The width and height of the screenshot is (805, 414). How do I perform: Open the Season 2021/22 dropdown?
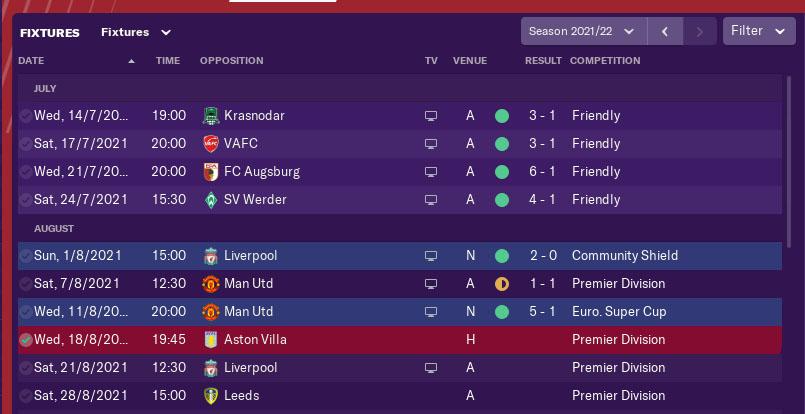(584, 31)
